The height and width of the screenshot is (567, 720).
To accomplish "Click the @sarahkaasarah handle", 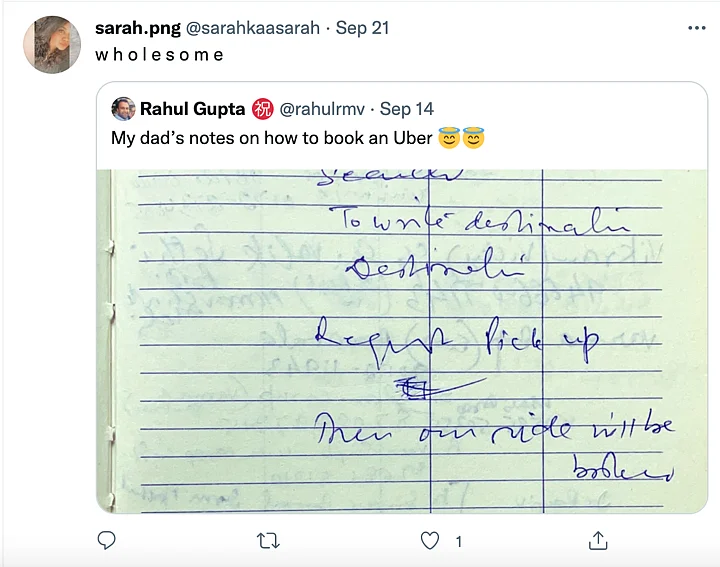I will [x=253, y=28].
